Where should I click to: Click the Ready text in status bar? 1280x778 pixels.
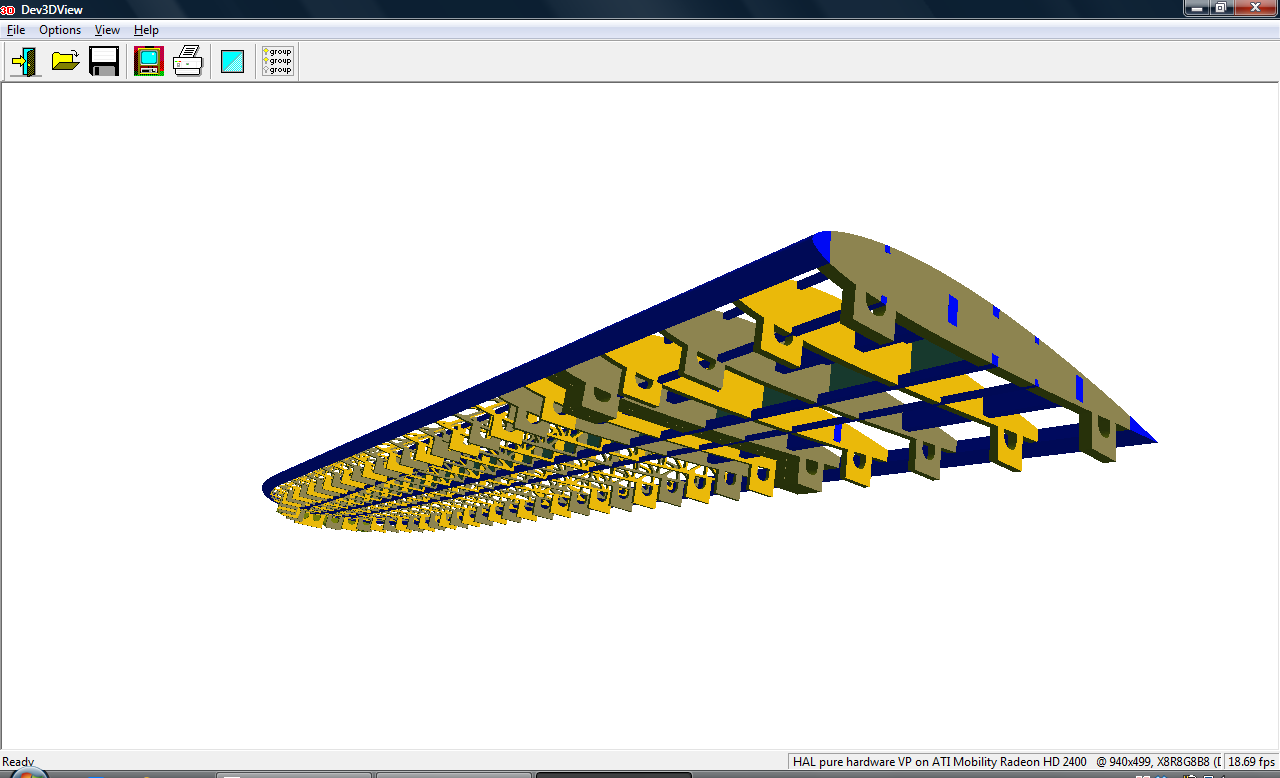click(x=18, y=762)
